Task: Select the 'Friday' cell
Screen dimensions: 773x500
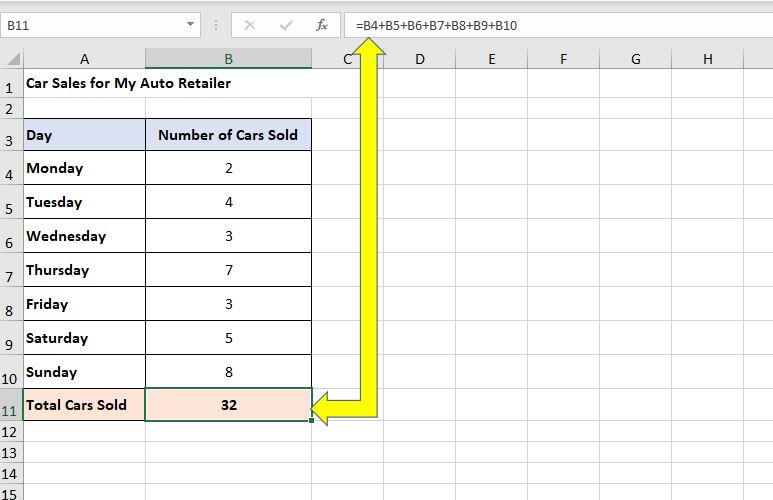Action: [x=84, y=304]
